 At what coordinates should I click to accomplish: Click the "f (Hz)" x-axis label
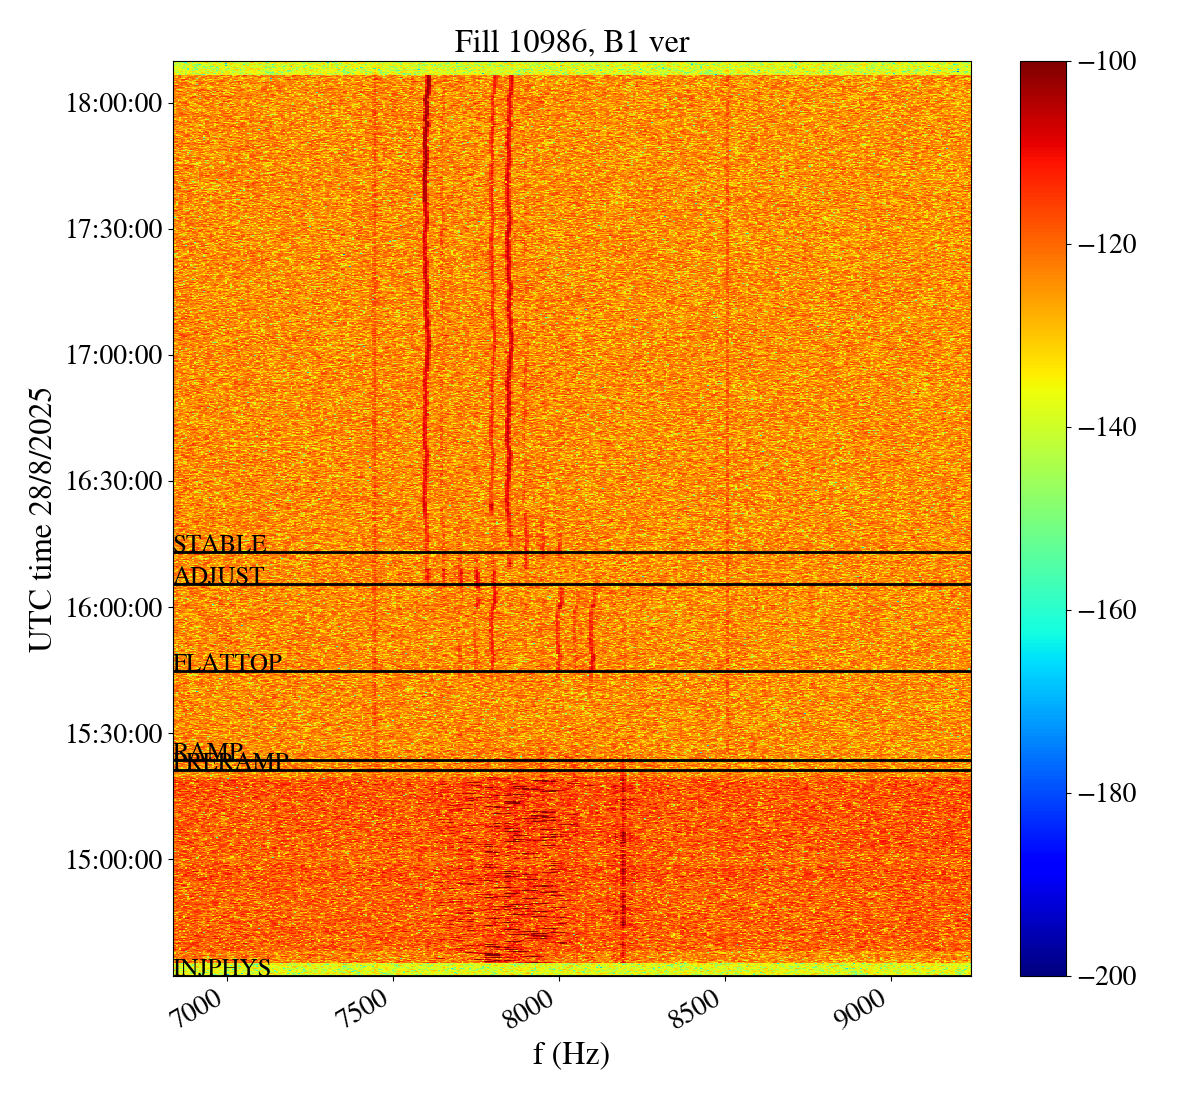tap(571, 1053)
